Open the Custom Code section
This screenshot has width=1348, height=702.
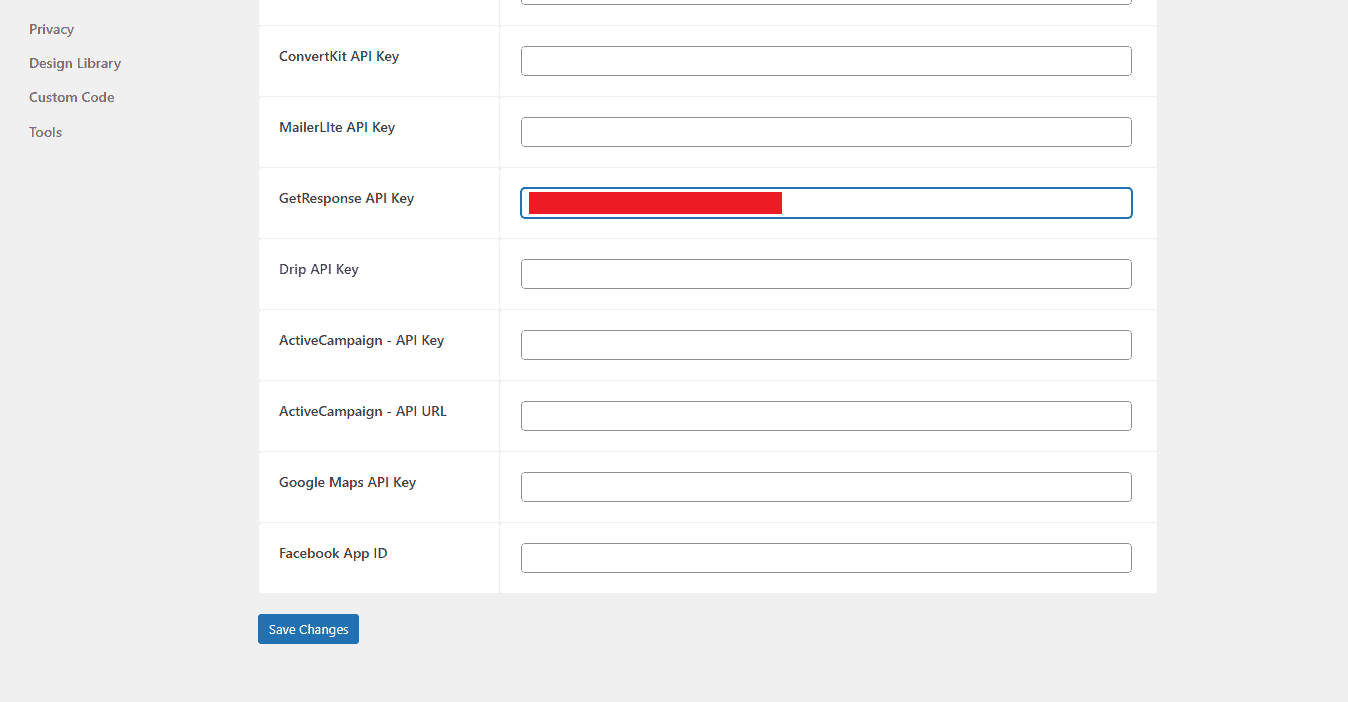click(x=71, y=97)
